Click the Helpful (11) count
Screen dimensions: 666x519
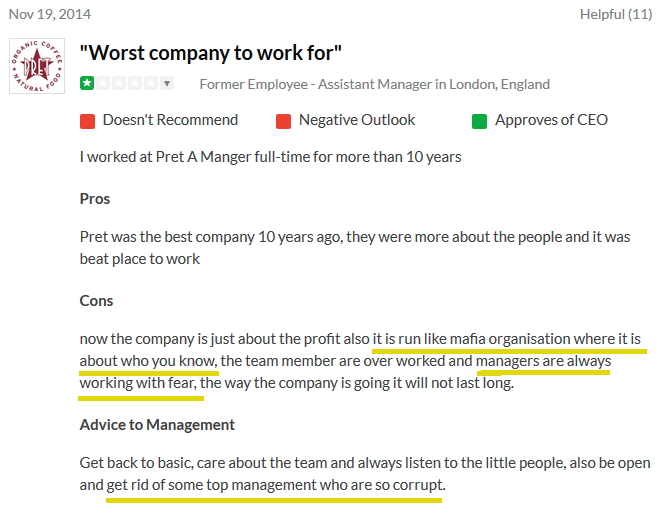616,14
